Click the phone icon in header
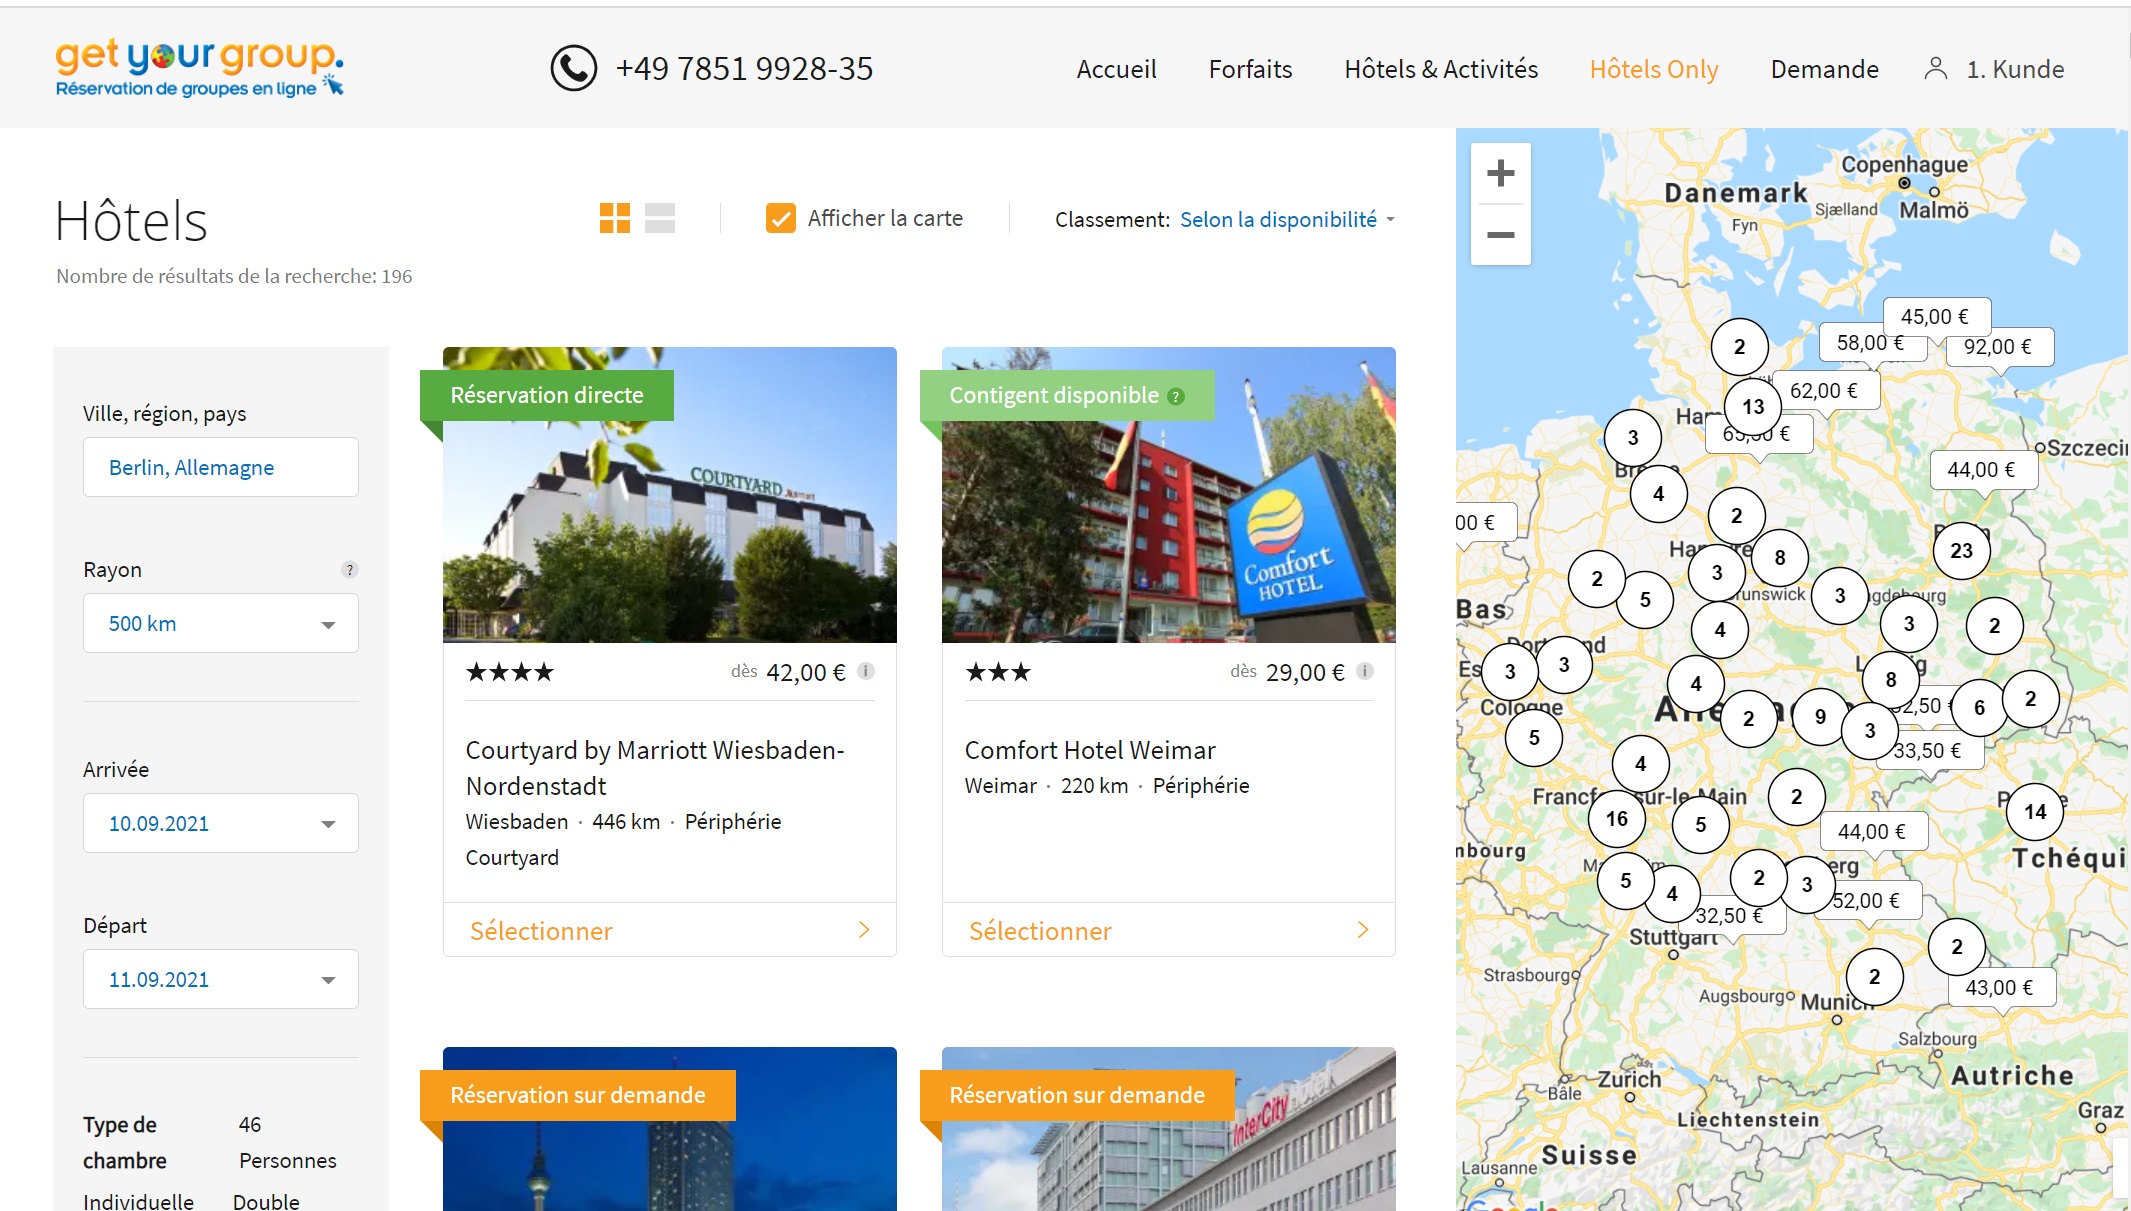The image size is (2131, 1211). (x=574, y=68)
